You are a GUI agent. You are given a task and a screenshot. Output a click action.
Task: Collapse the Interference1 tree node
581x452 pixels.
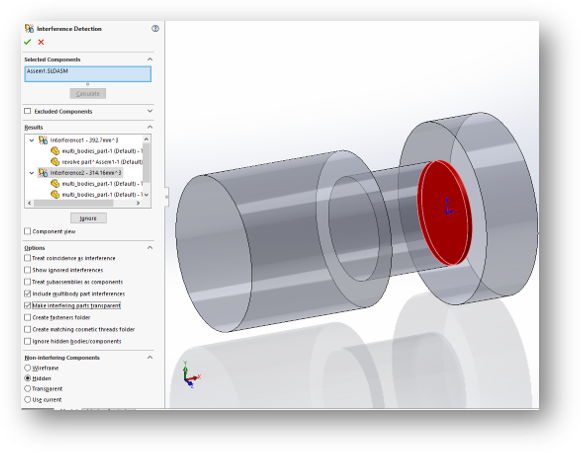pos(32,140)
